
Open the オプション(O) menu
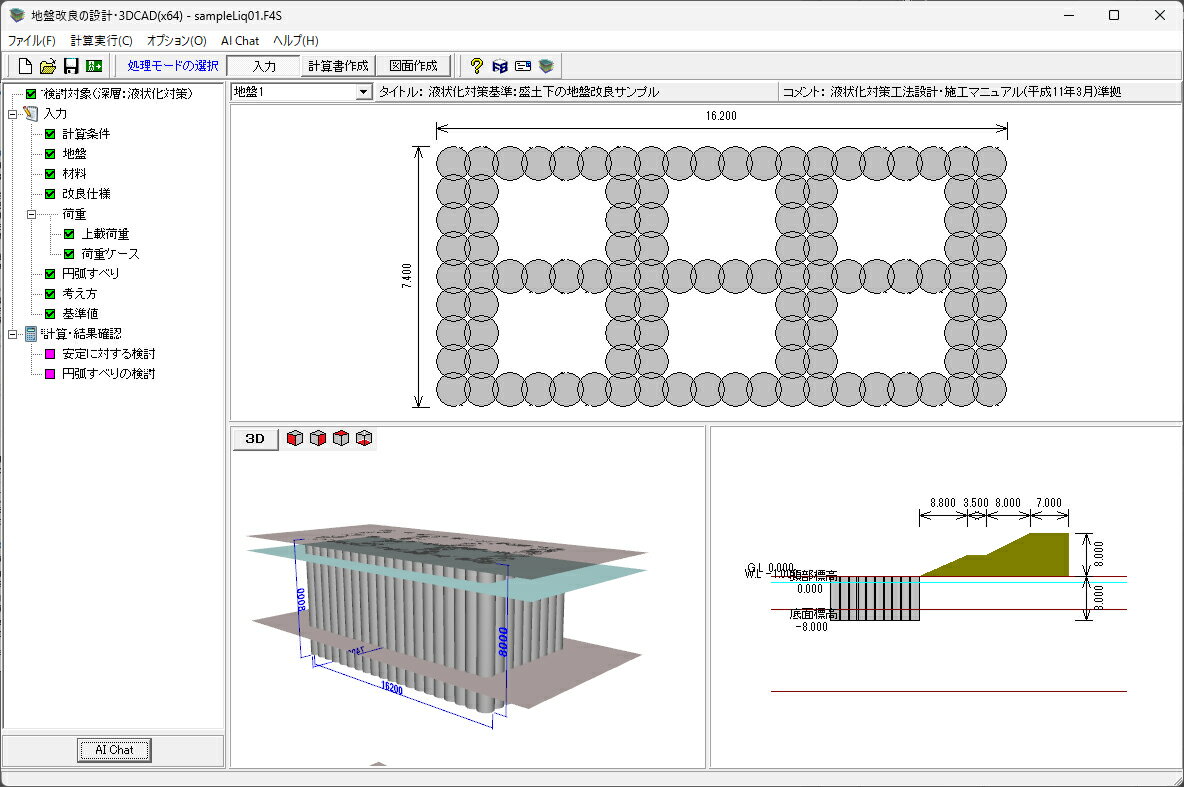click(x=176, y=41)
